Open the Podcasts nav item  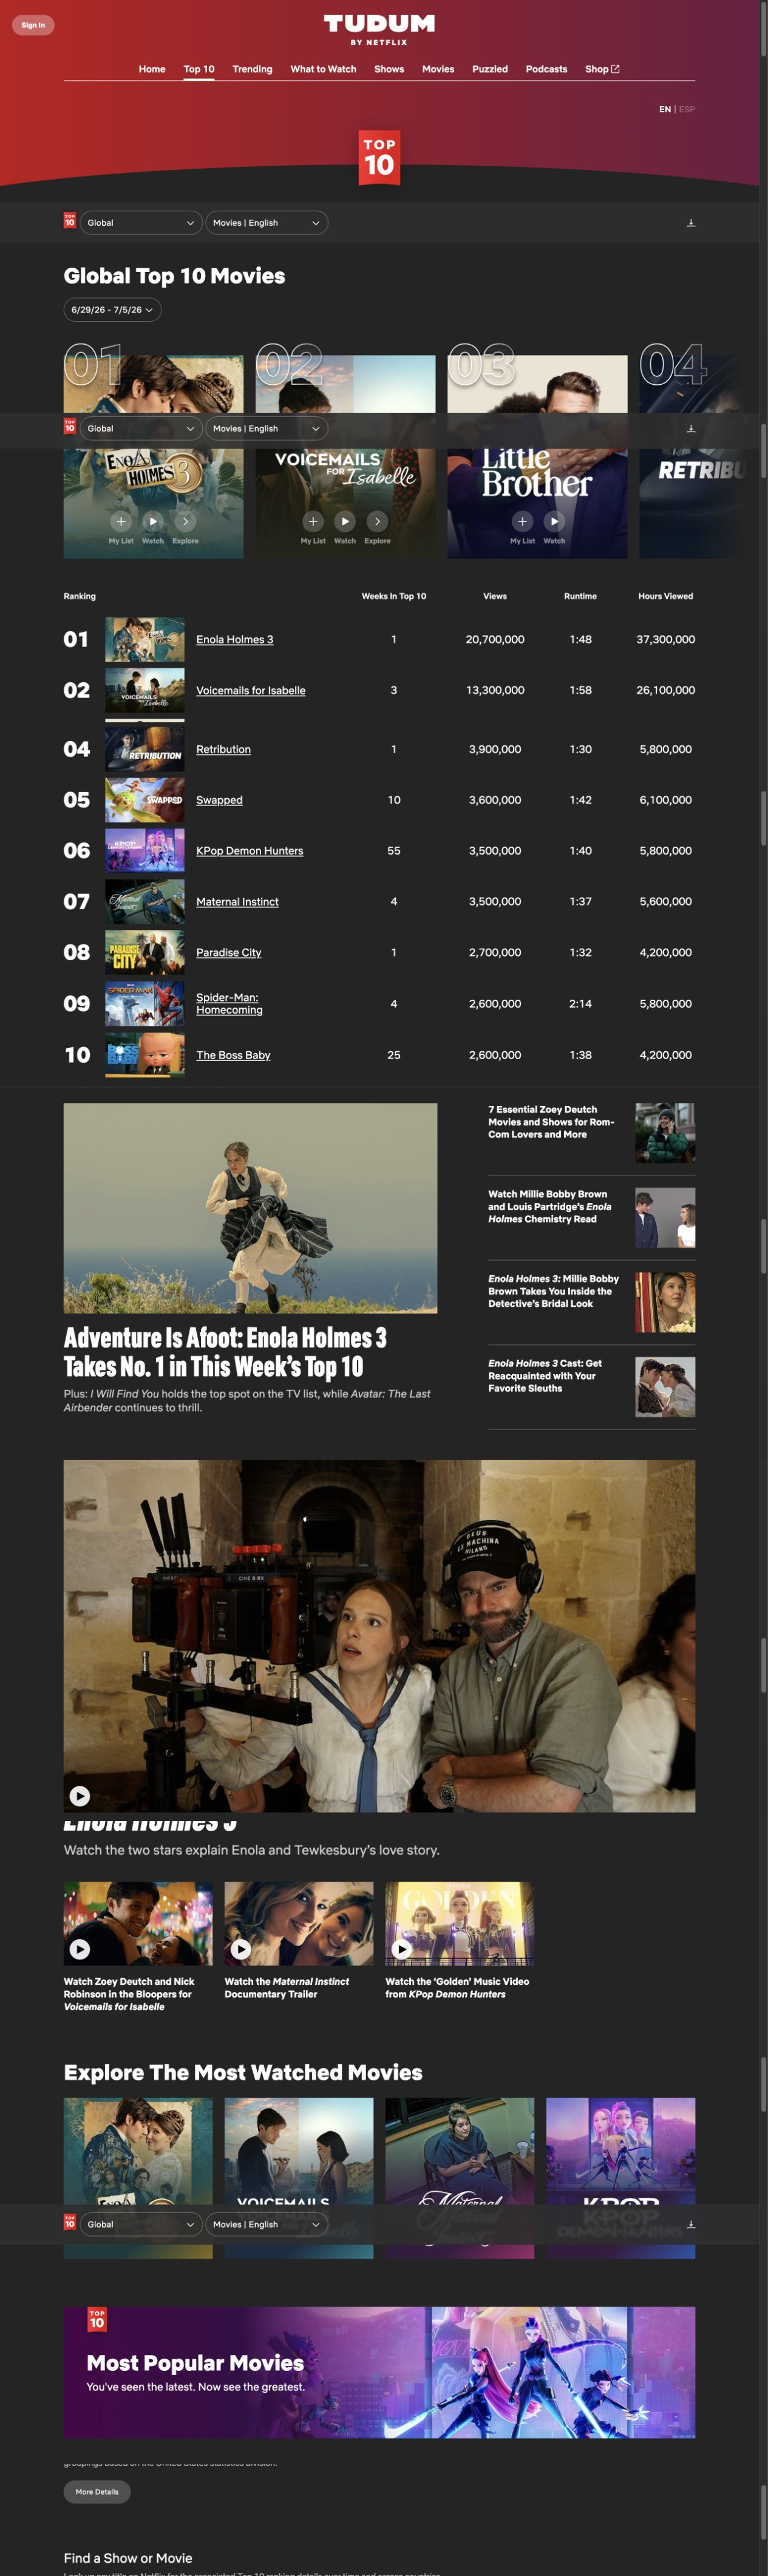click(546, 69)
